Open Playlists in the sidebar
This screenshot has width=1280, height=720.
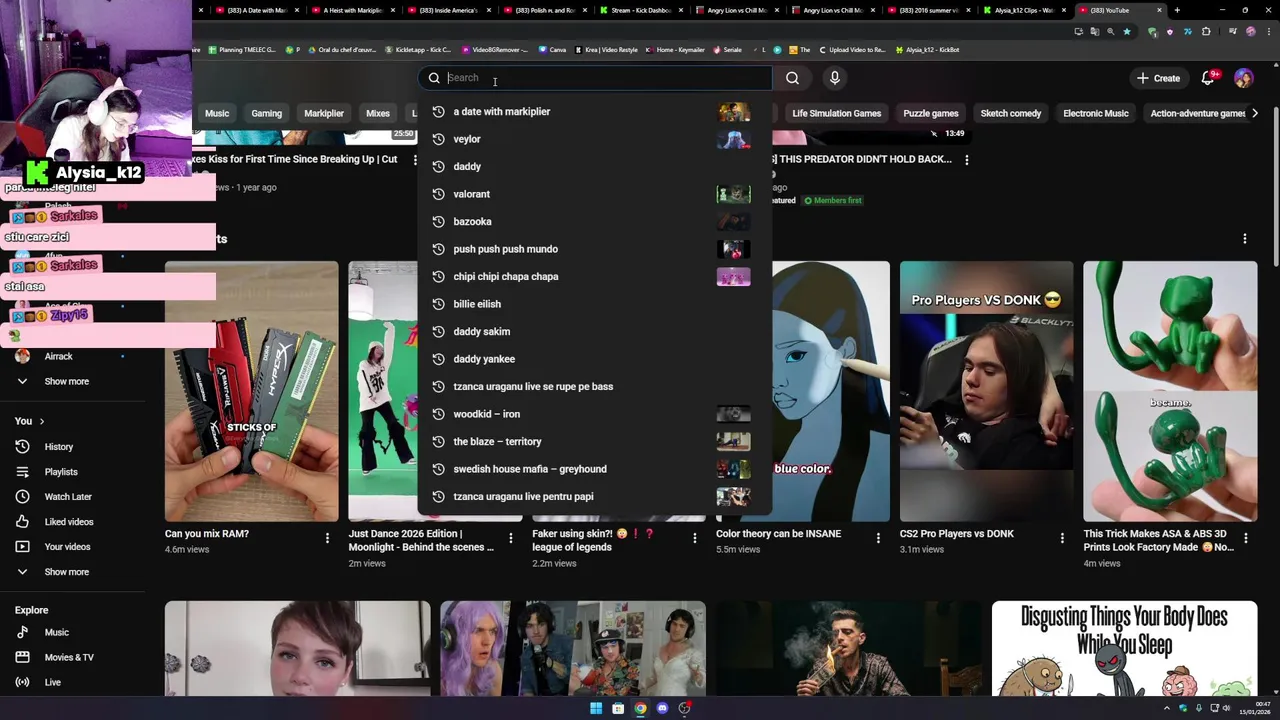(x=60, y=472)
